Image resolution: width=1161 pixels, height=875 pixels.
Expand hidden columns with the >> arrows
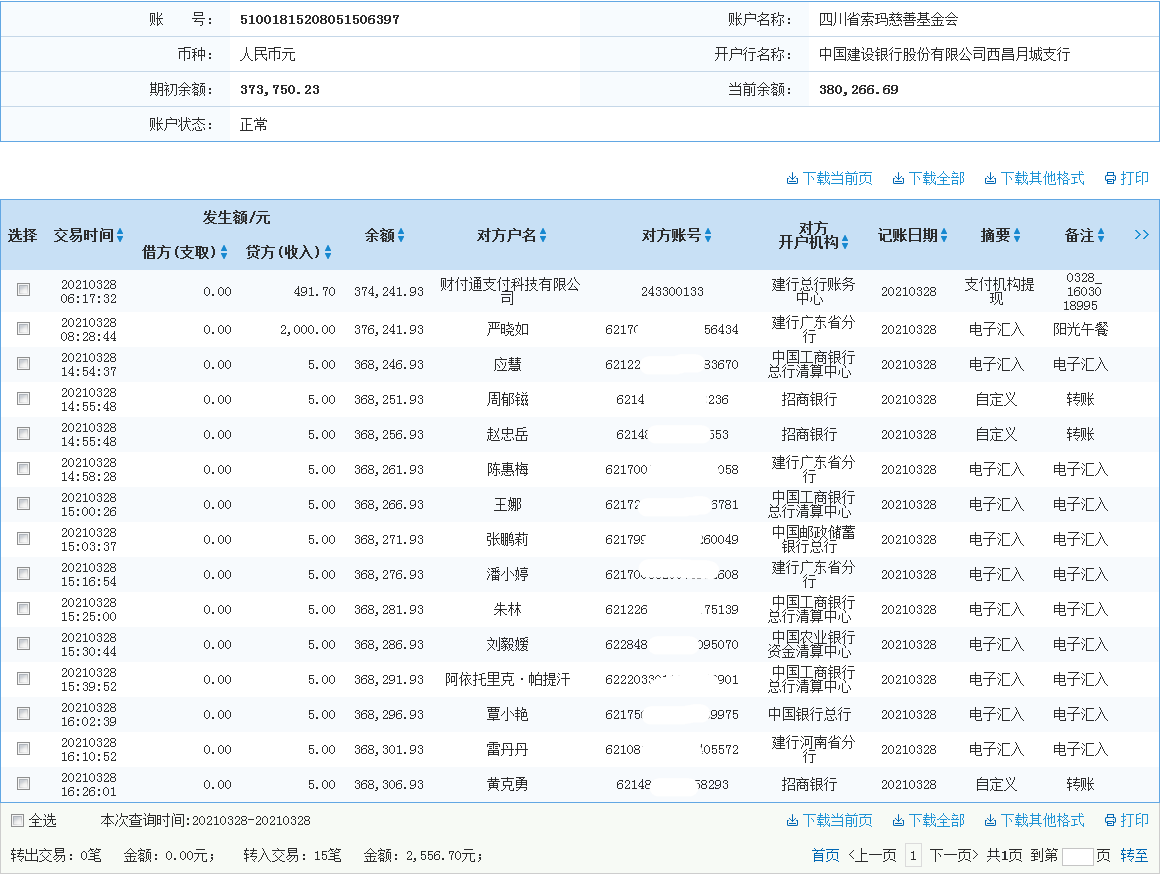(x=1142, y=235)
